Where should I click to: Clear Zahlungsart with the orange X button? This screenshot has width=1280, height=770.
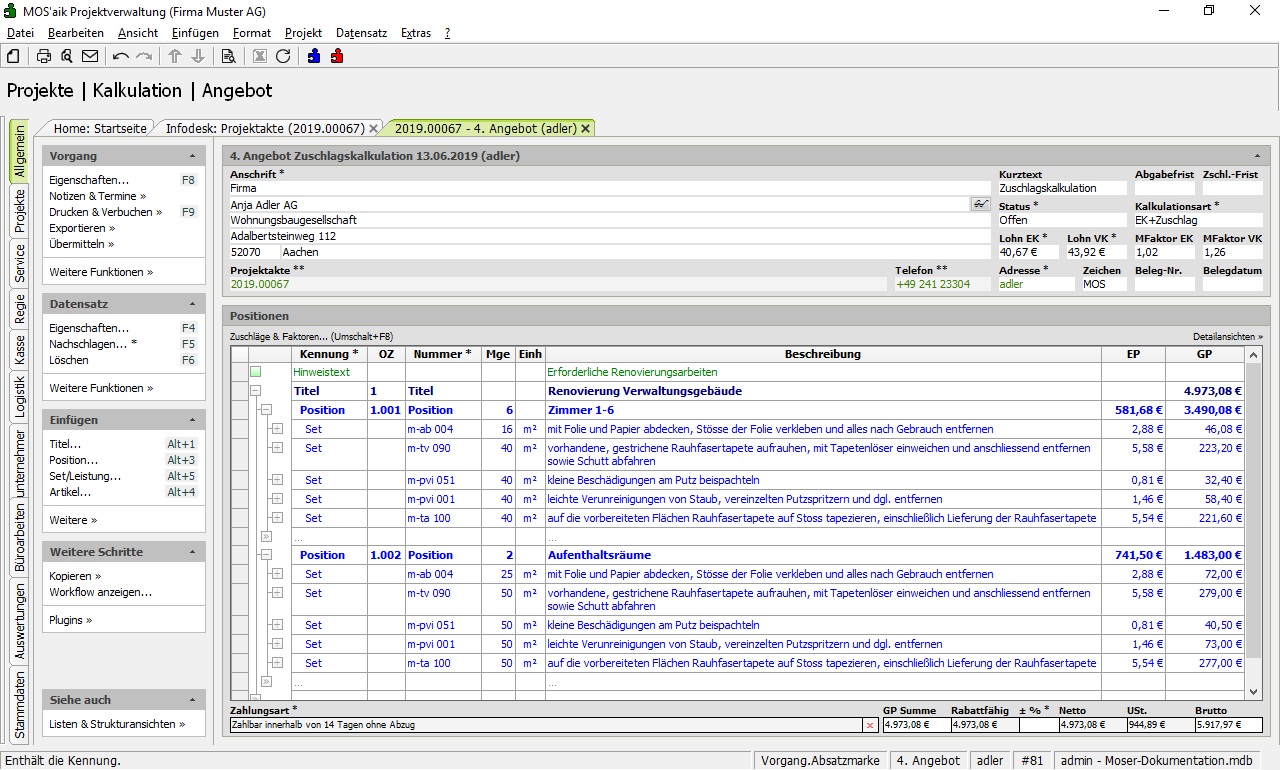[x=869, y=725]
